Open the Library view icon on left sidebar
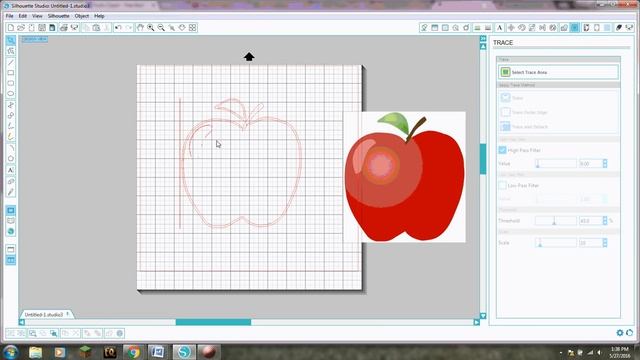This screenshot has width=640, height=360. click(x=11, y=221)
